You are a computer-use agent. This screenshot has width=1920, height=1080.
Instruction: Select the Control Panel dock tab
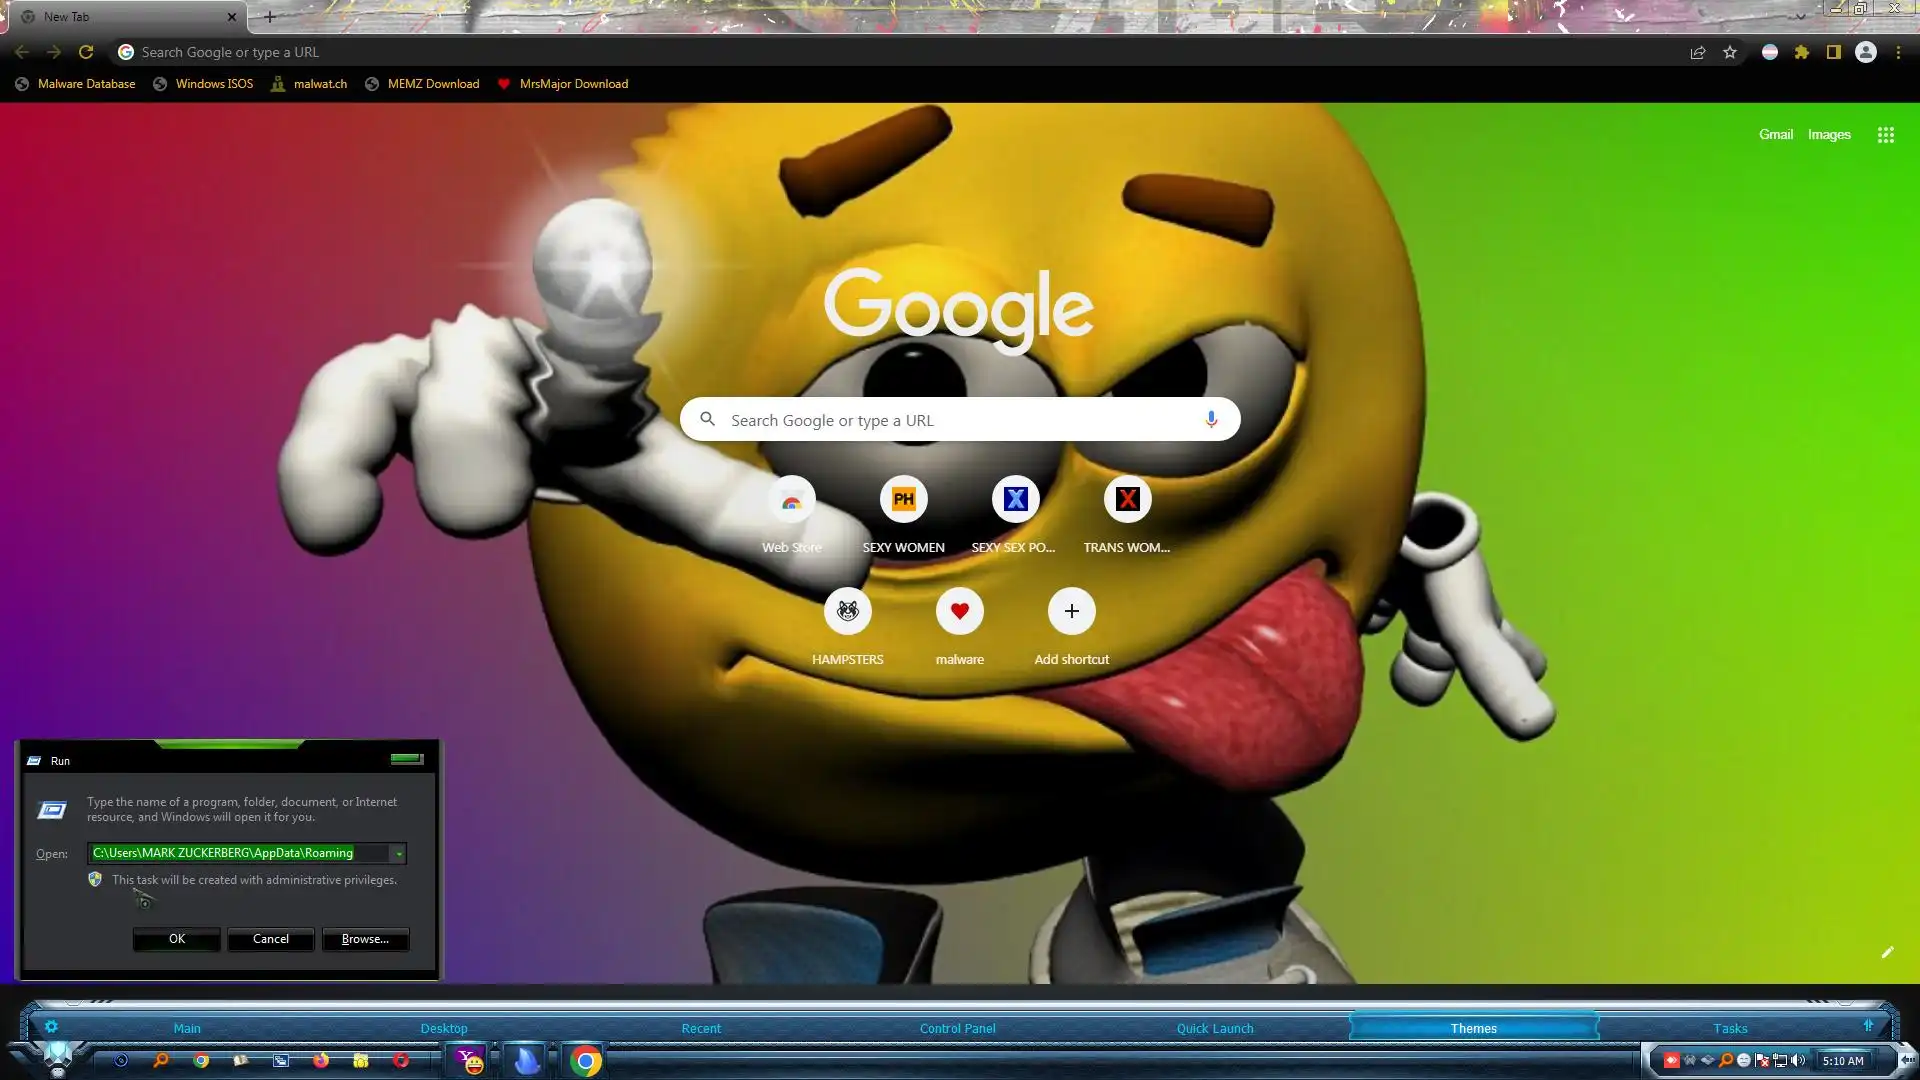point(957,1028)
